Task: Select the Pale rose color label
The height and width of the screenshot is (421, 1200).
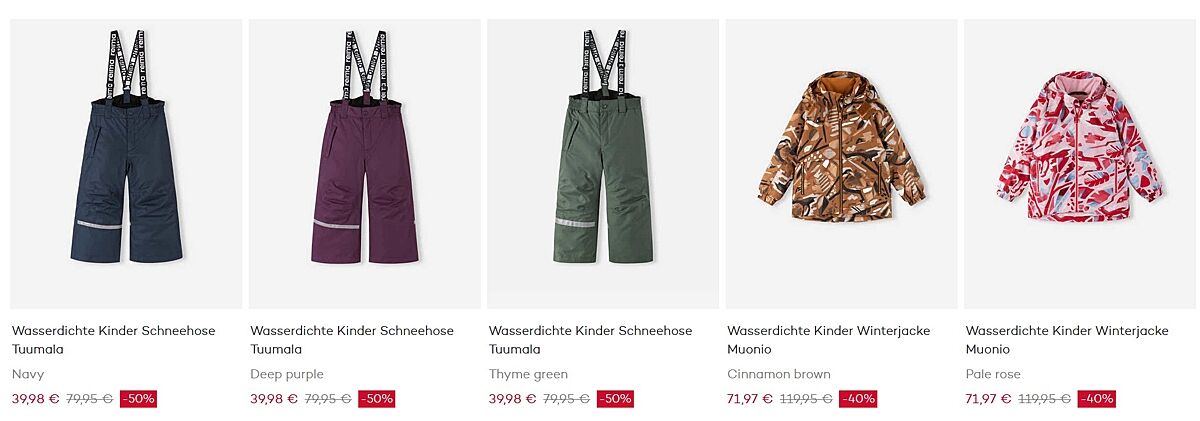Action: (x=993, y=374)
